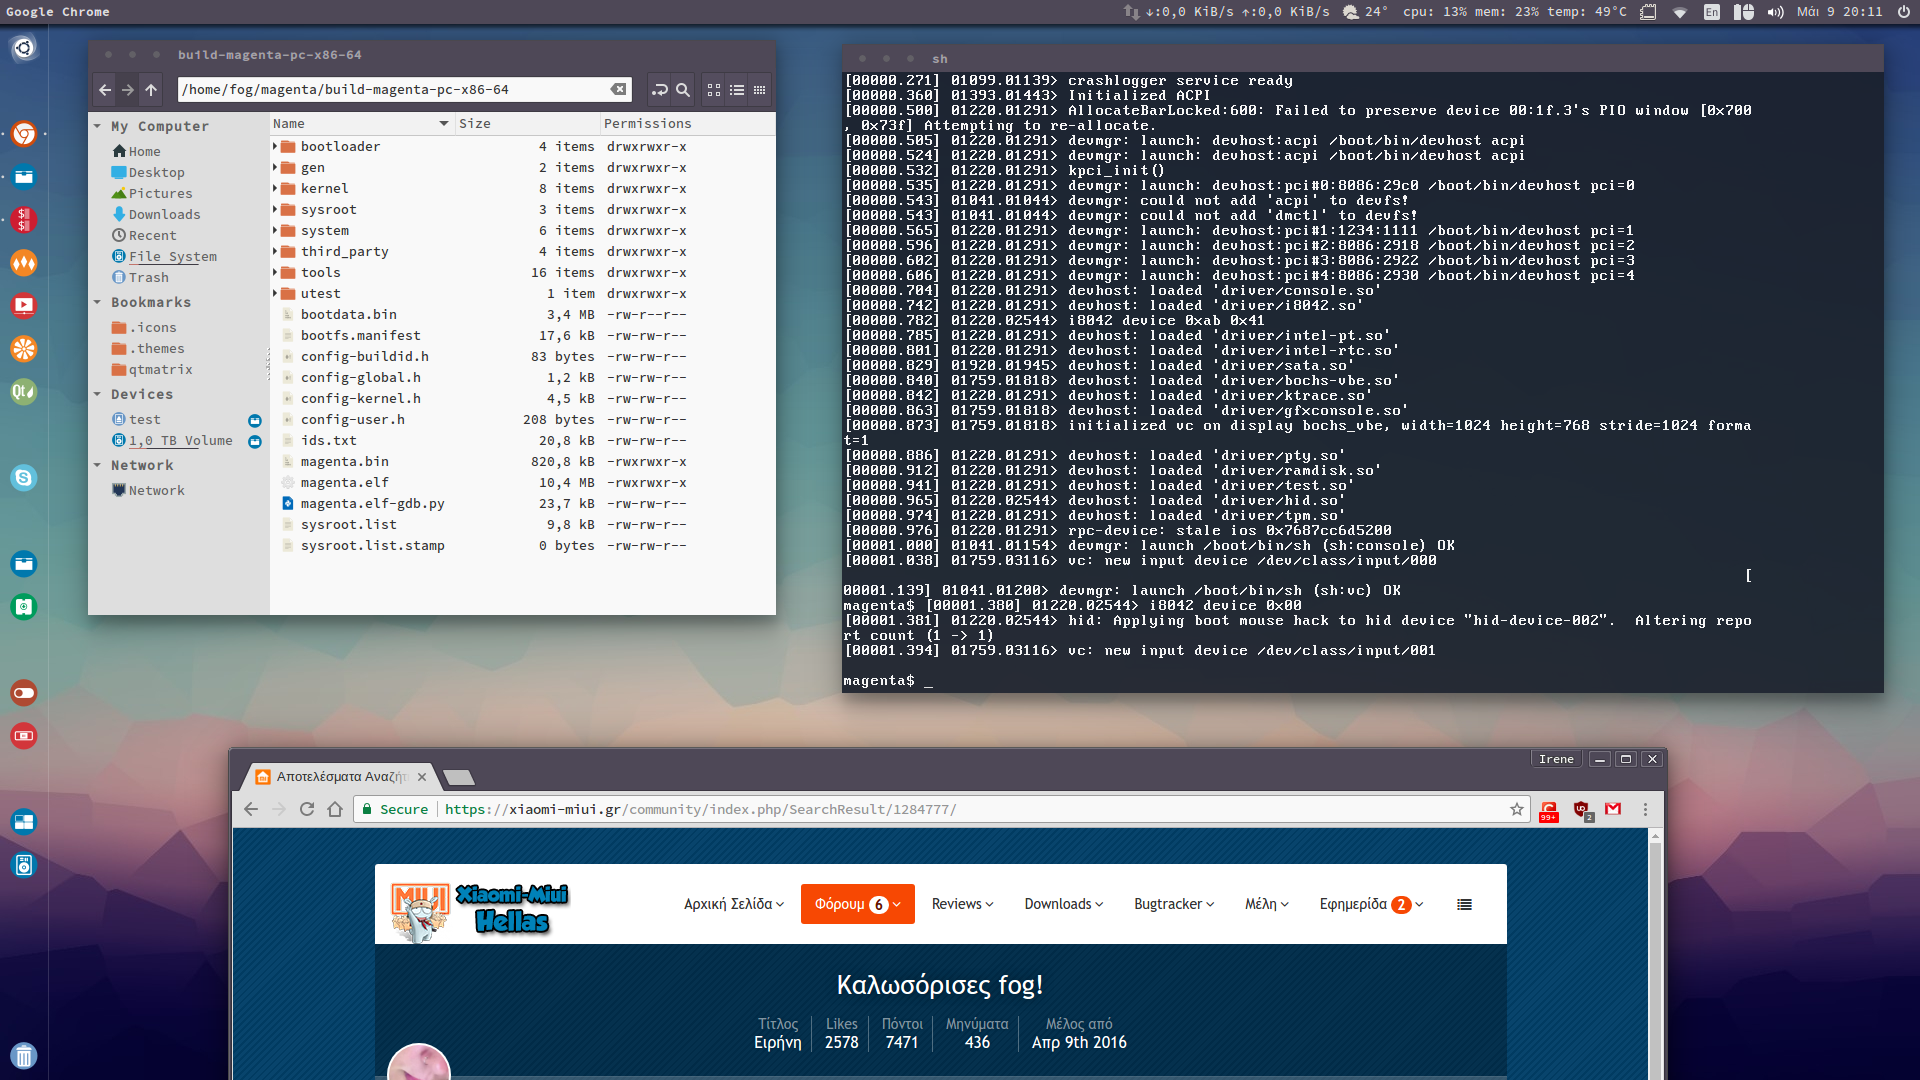Expand the kernel folder tree arrow

(x=275, y=188)
